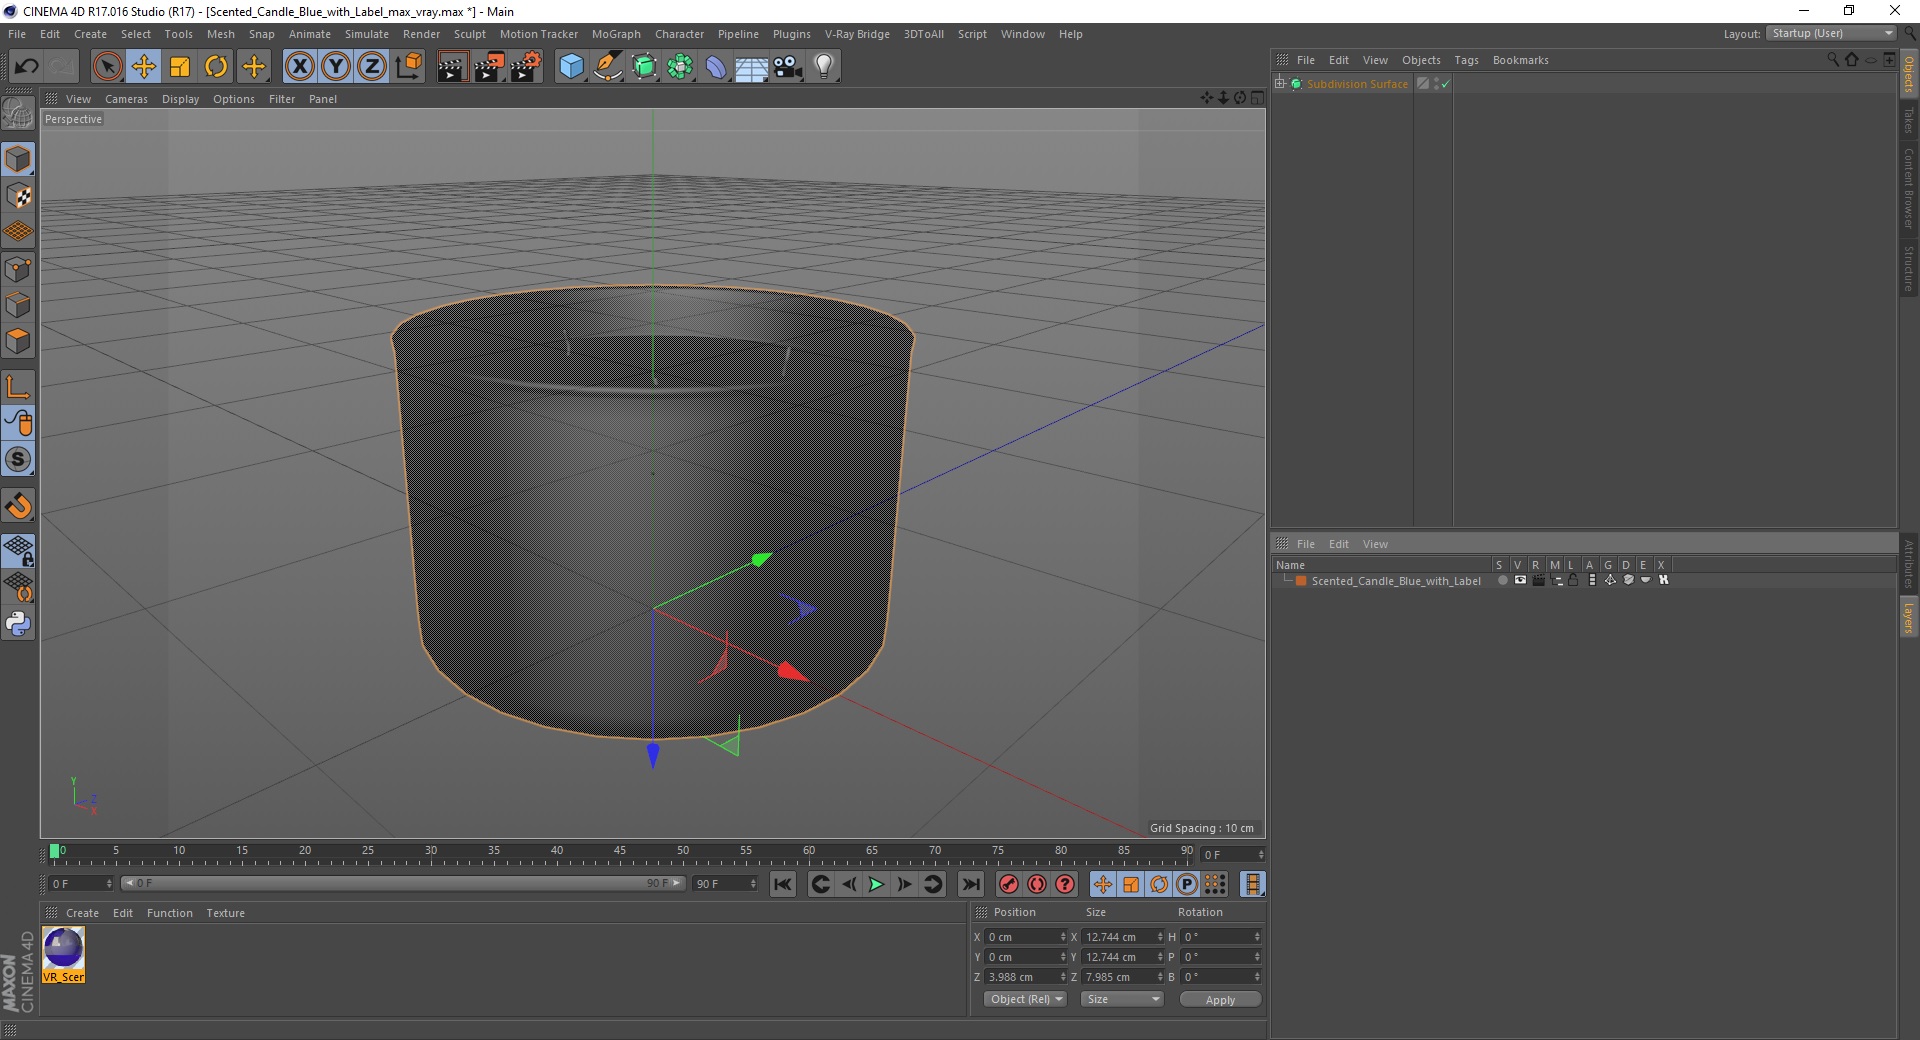Open the MoGraph menu

pyautogui.click(x=616, y=34)
